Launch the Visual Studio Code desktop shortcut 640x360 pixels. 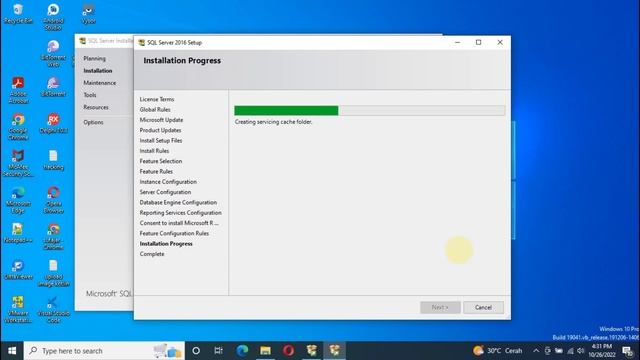[x=53, y=309]
